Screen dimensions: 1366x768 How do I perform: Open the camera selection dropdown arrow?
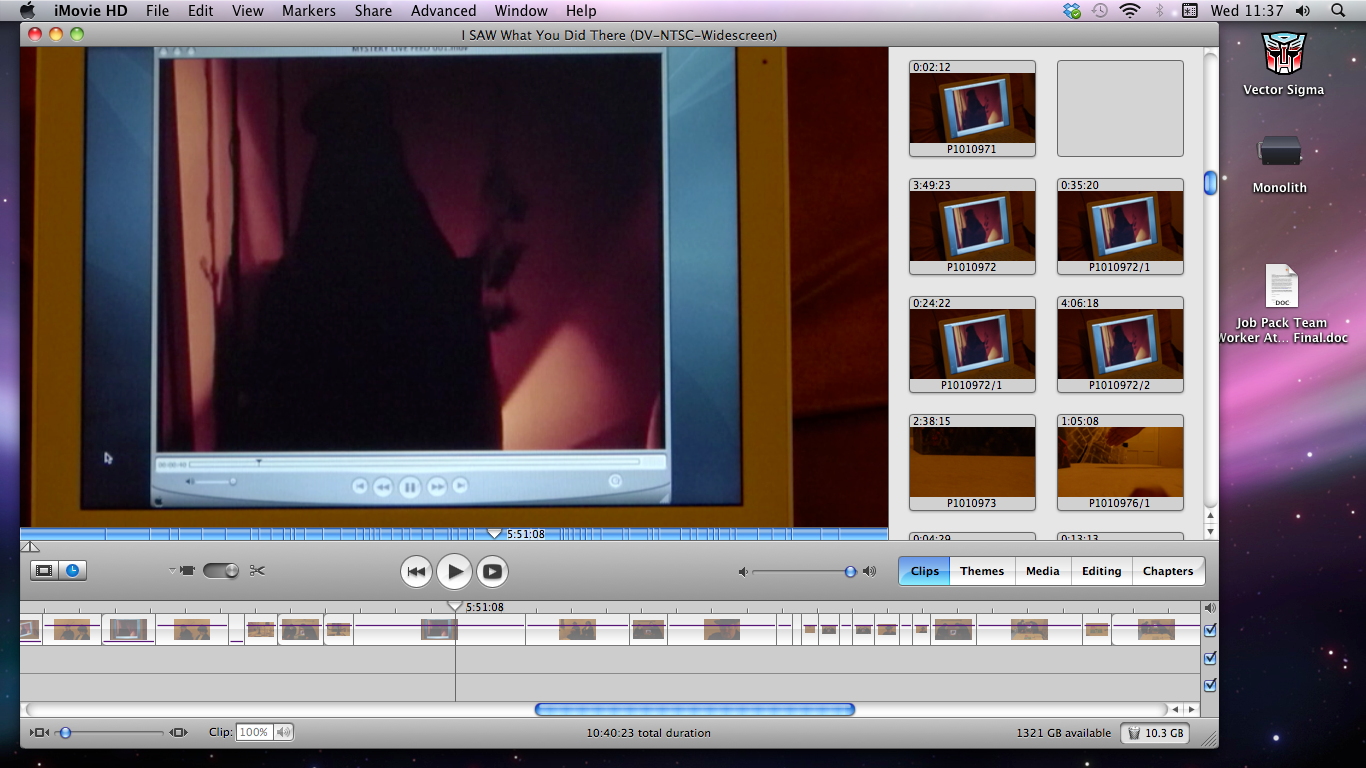[x=172, y=570]
